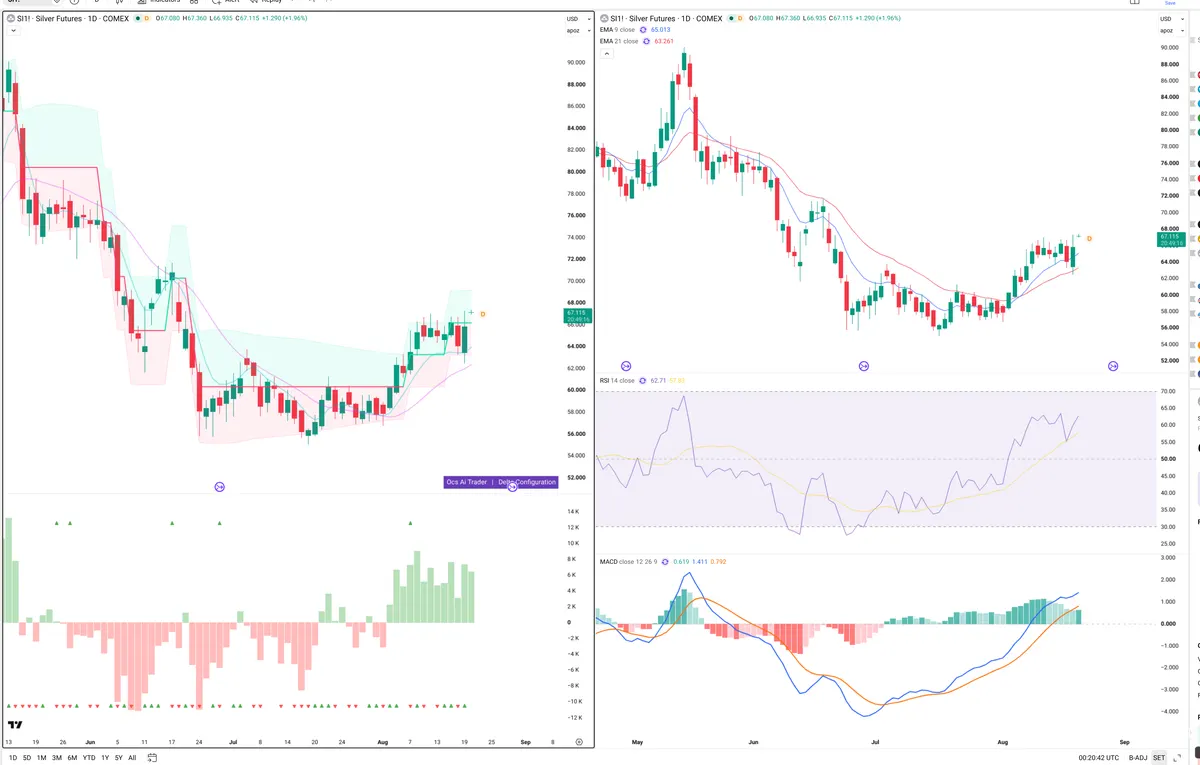Screen dimensions: 1200x765
Task: Click the Save button at the top right
Action: pos(1171,3)
